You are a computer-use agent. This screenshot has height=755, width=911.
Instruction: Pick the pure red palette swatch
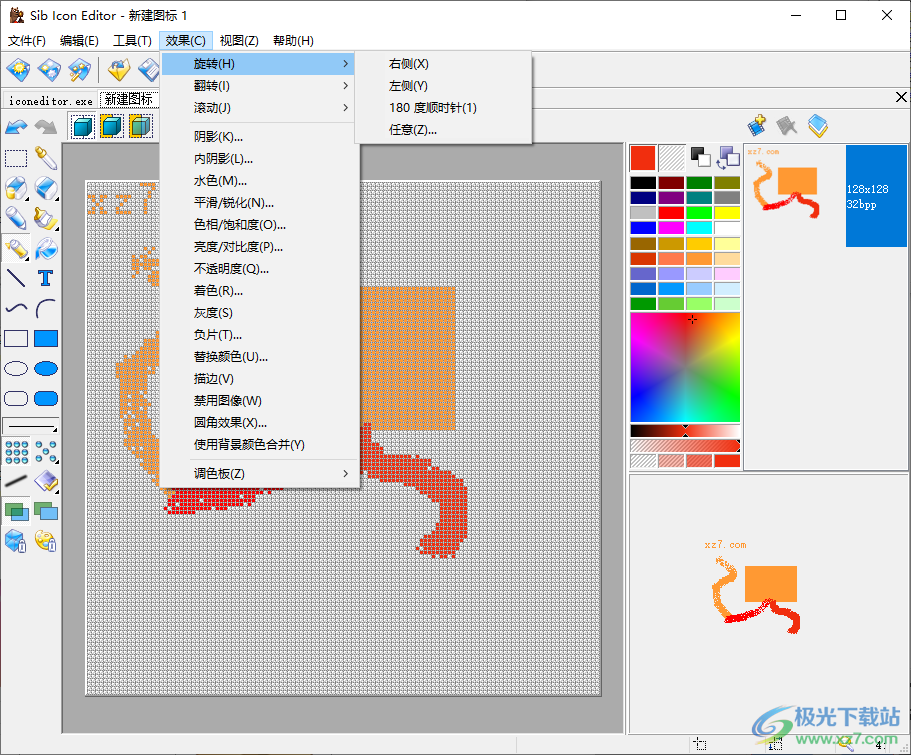pos(671,213)
